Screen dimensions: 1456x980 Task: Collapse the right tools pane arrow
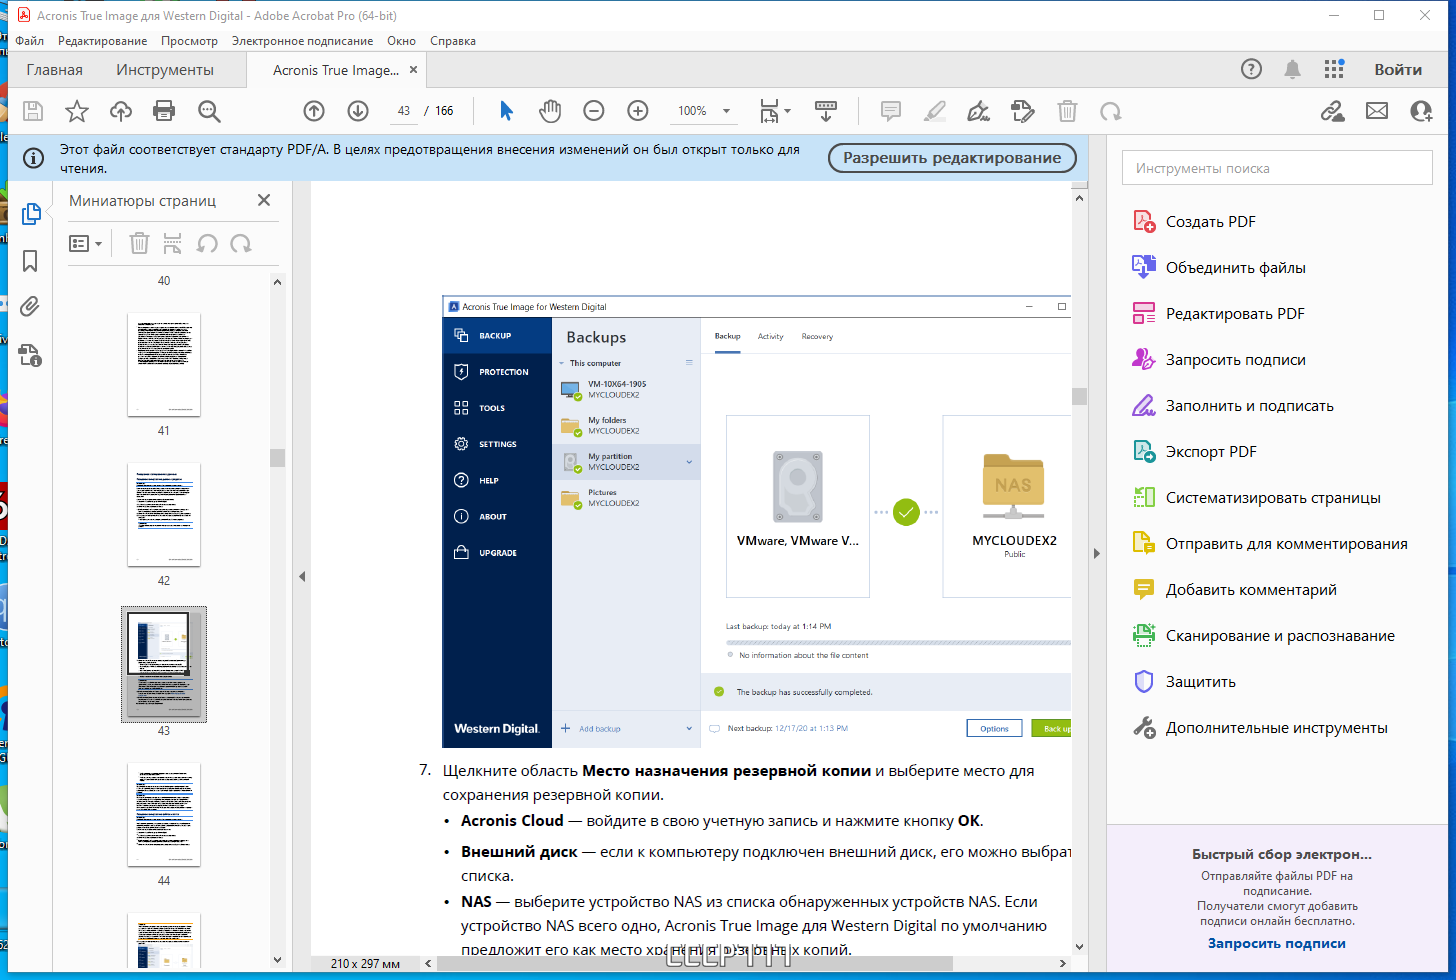pos(1096,553)
